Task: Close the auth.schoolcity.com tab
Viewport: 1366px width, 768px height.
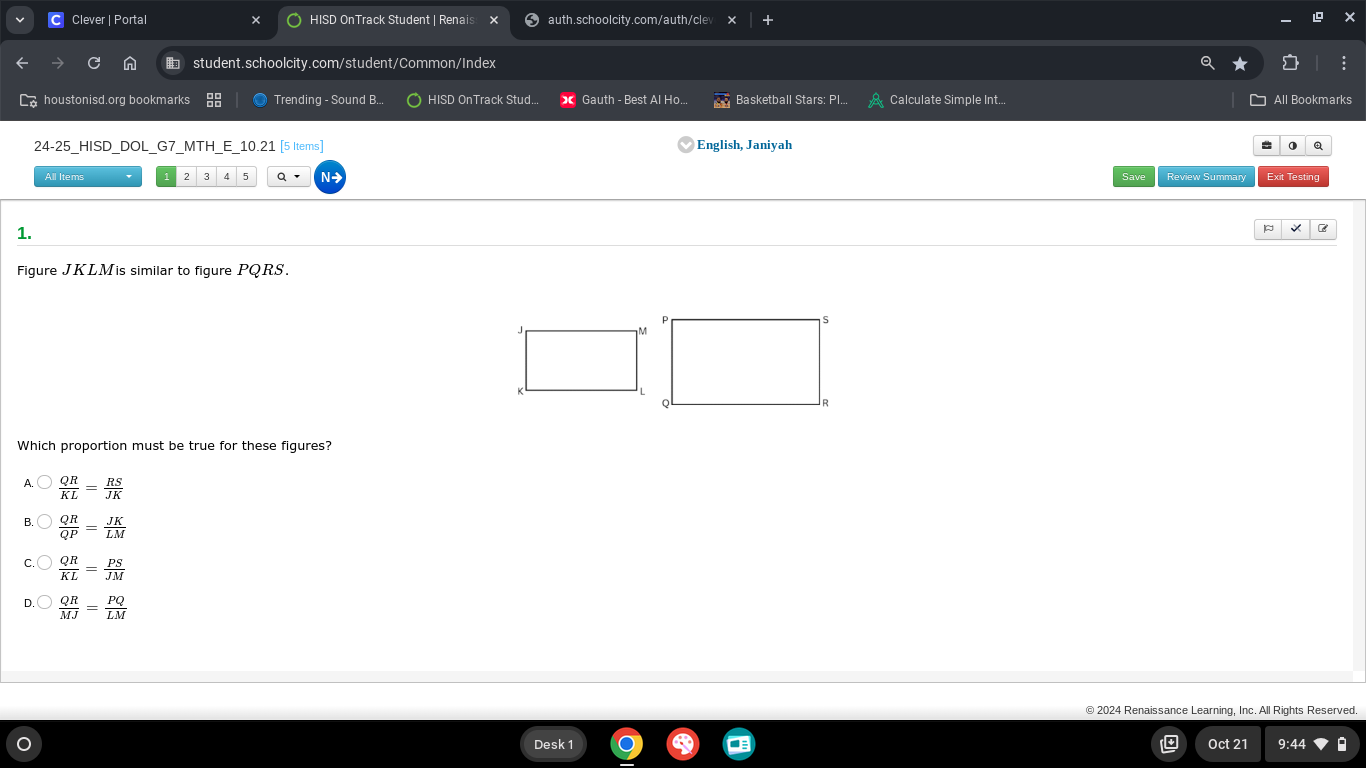Action: click(x=731, y=20)
